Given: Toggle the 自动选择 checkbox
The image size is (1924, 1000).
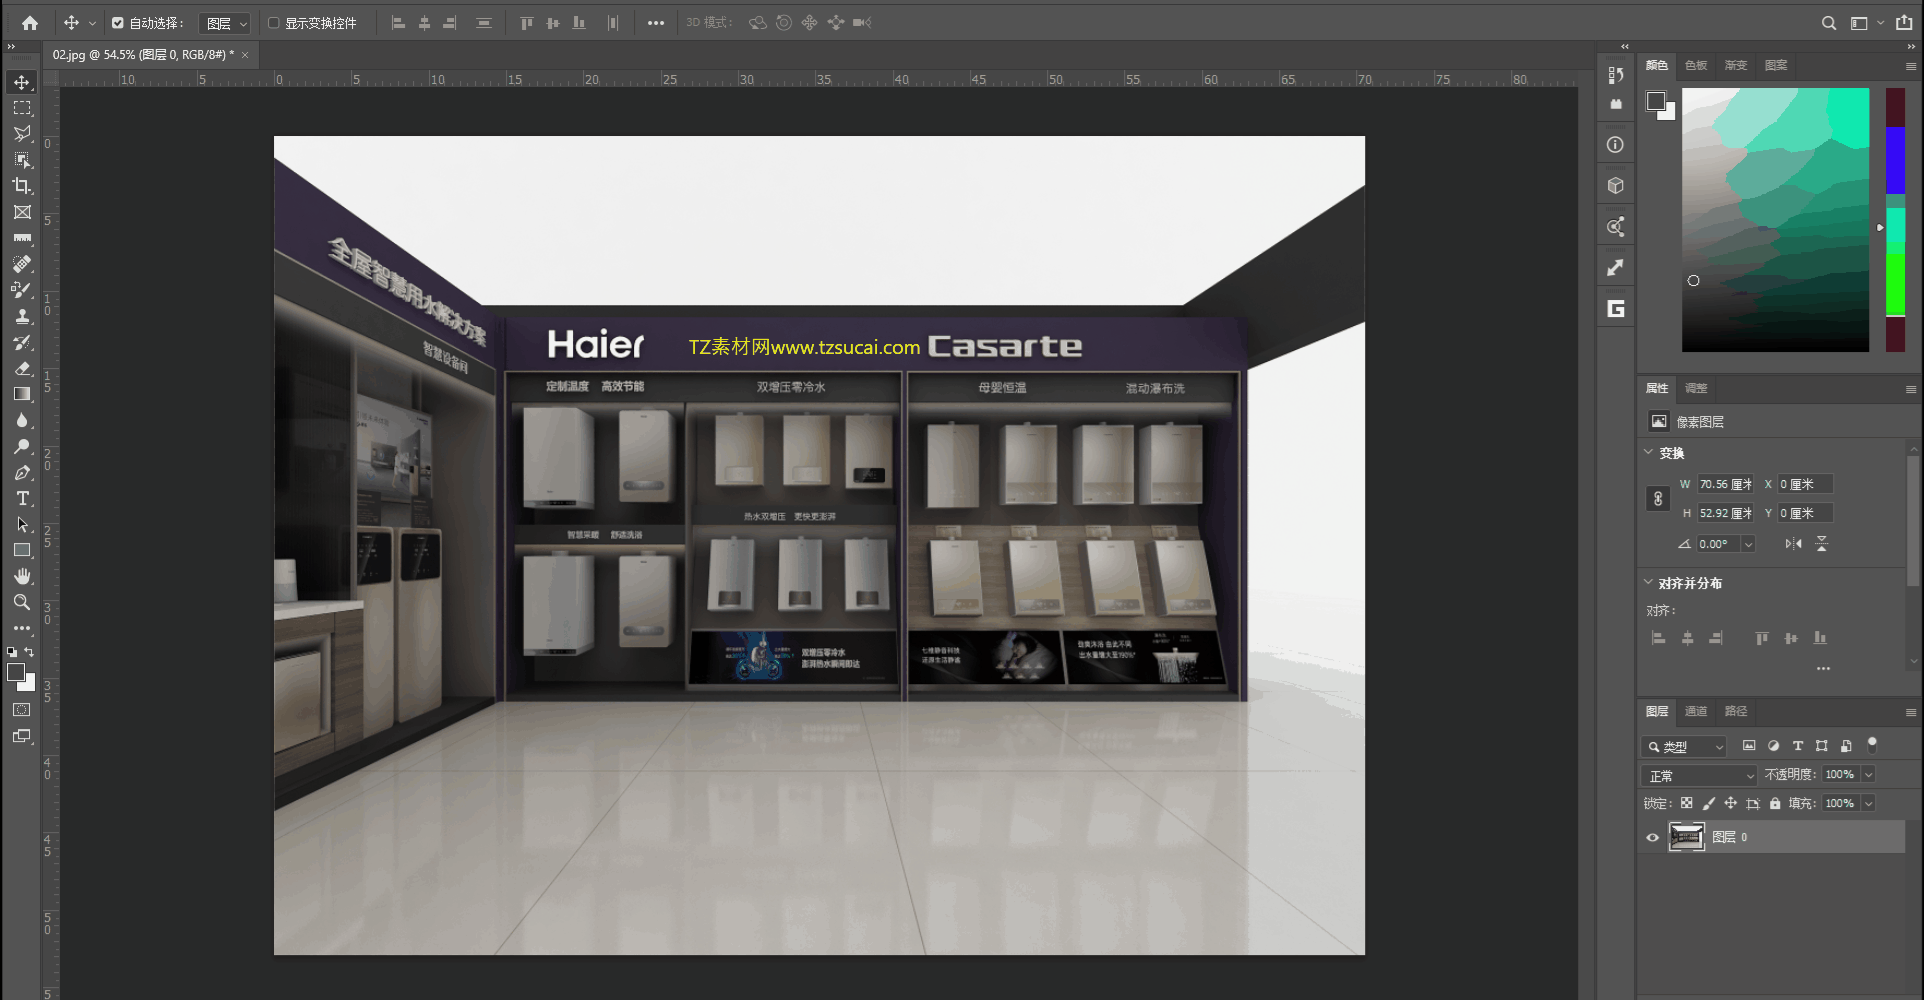Looking at the screenshot, I should pos(118,23).
